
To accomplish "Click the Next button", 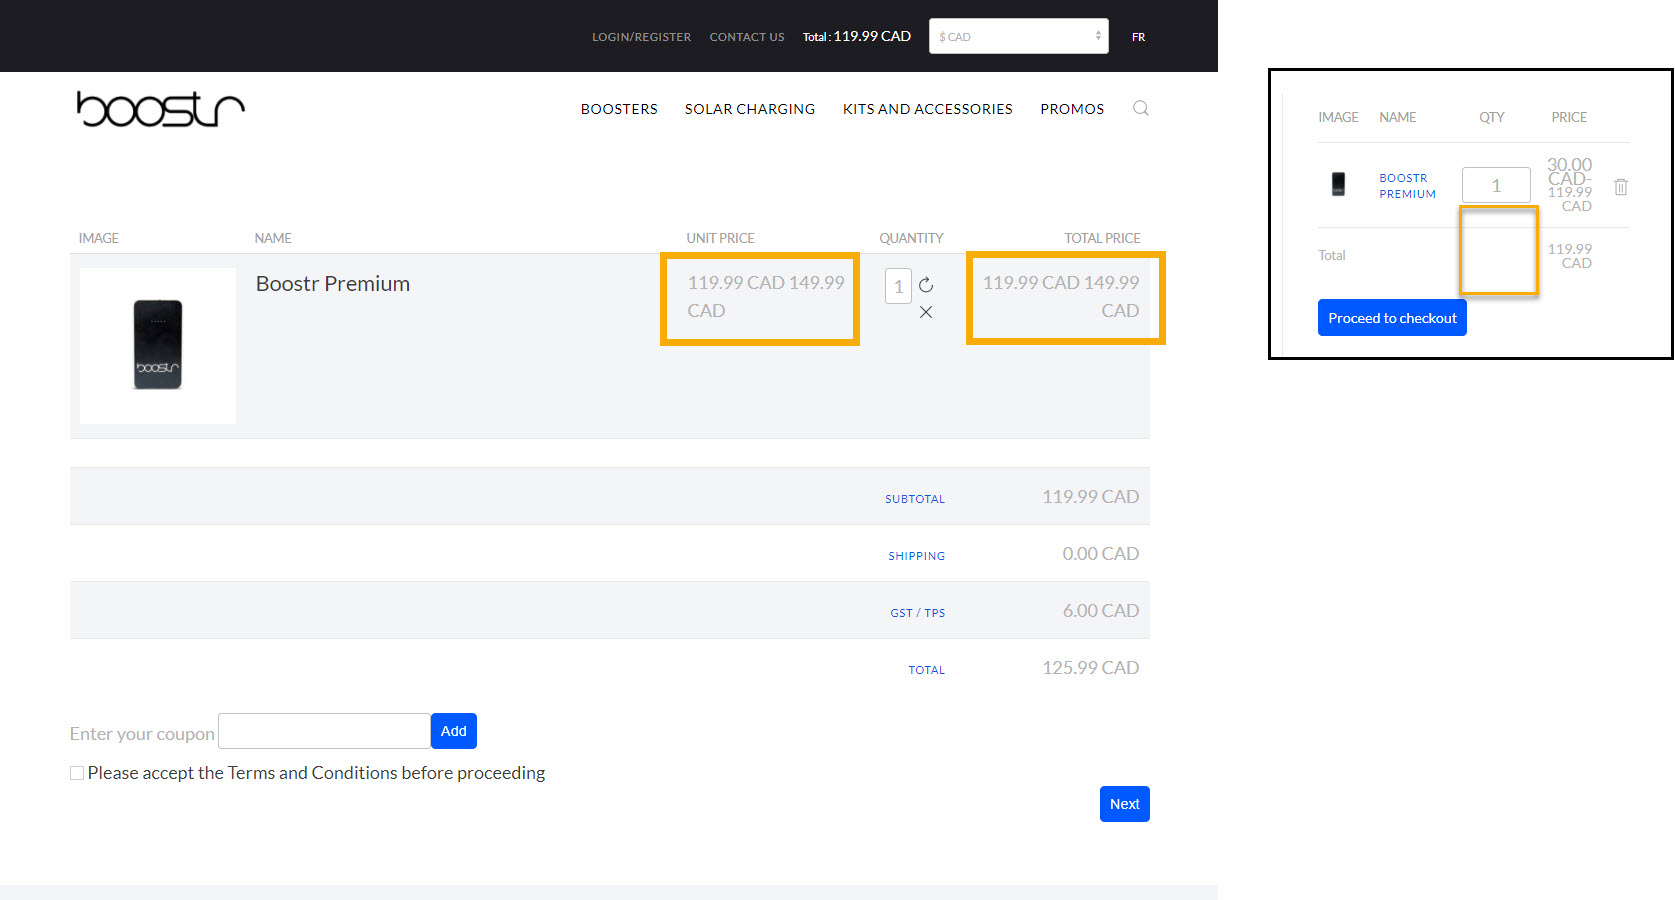I will coord(1124,804).
